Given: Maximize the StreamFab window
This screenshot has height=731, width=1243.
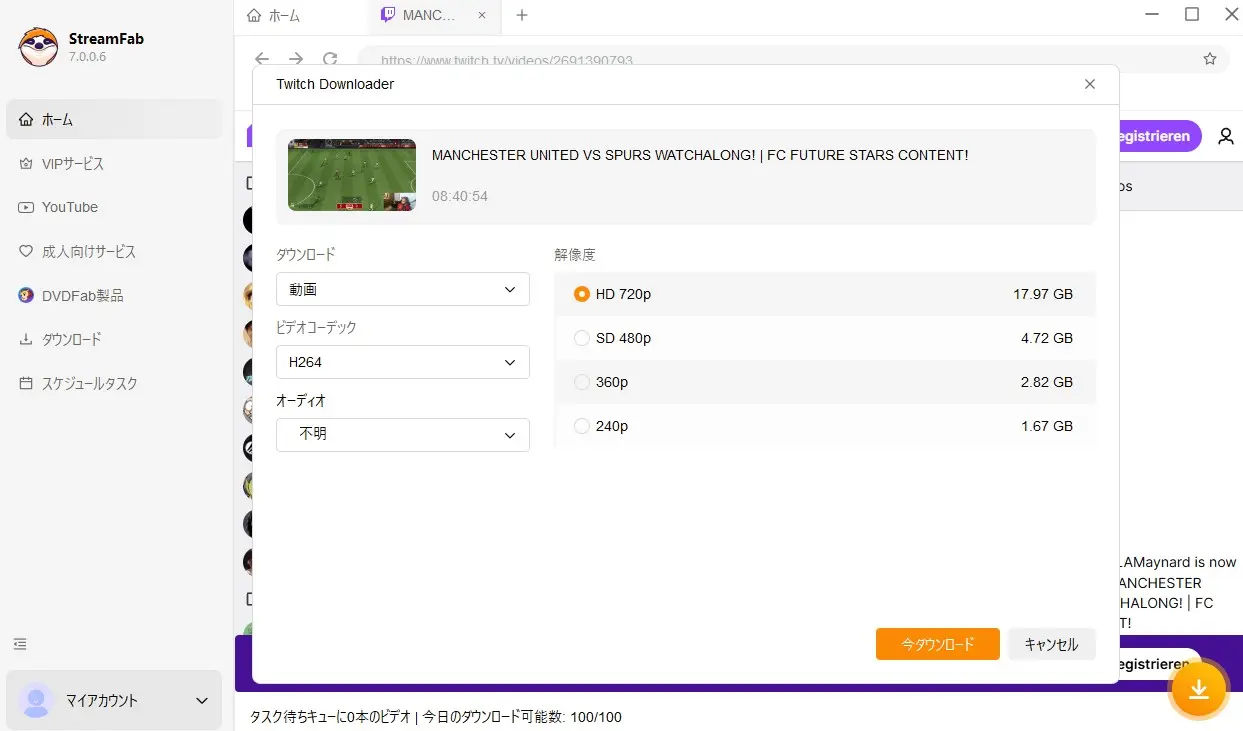Looking at the screenshot, I should coord(1192,14).
